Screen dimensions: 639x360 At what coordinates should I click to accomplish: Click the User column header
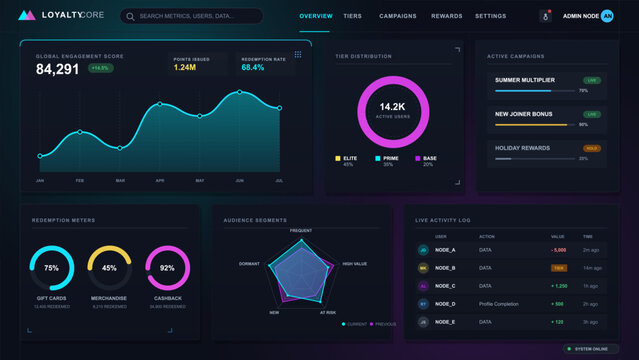pos(441,236)
